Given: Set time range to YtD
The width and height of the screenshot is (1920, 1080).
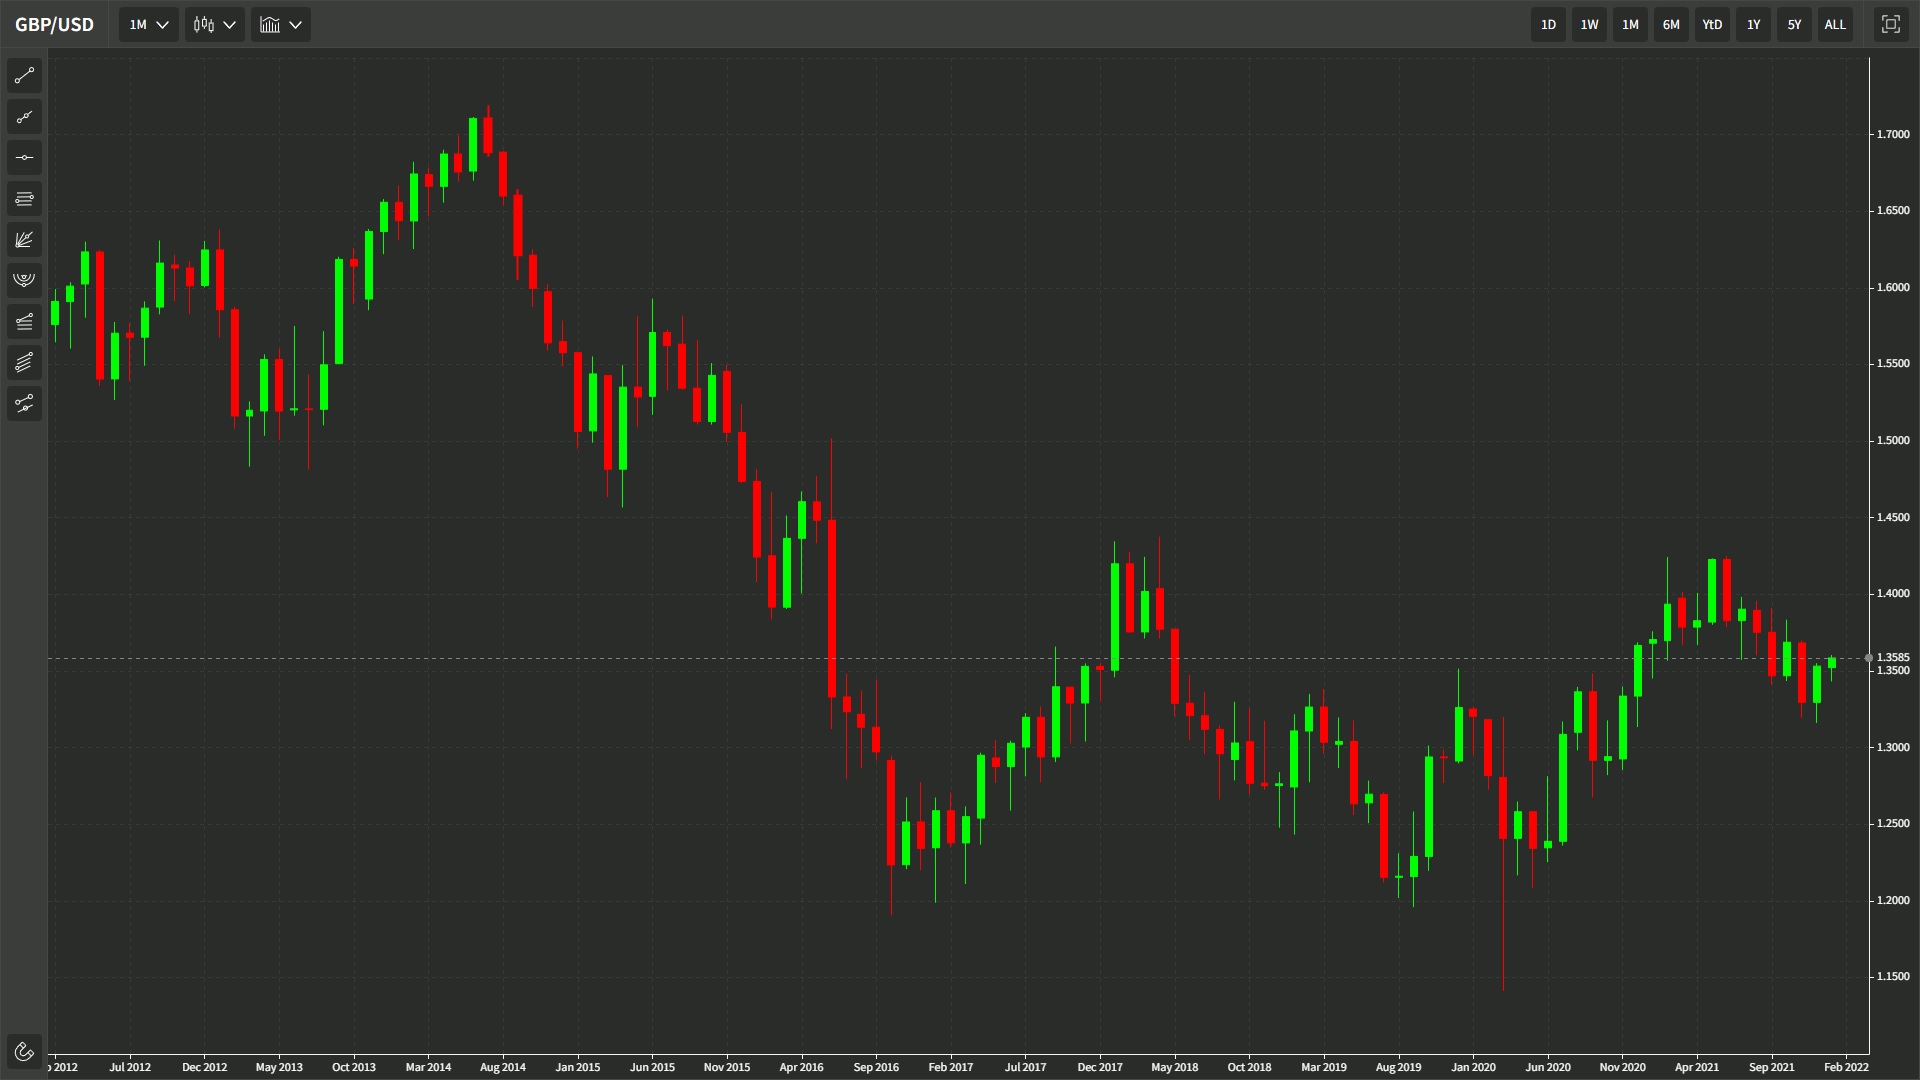Looking at the screenshot, I should click(x=1712, y=25).
